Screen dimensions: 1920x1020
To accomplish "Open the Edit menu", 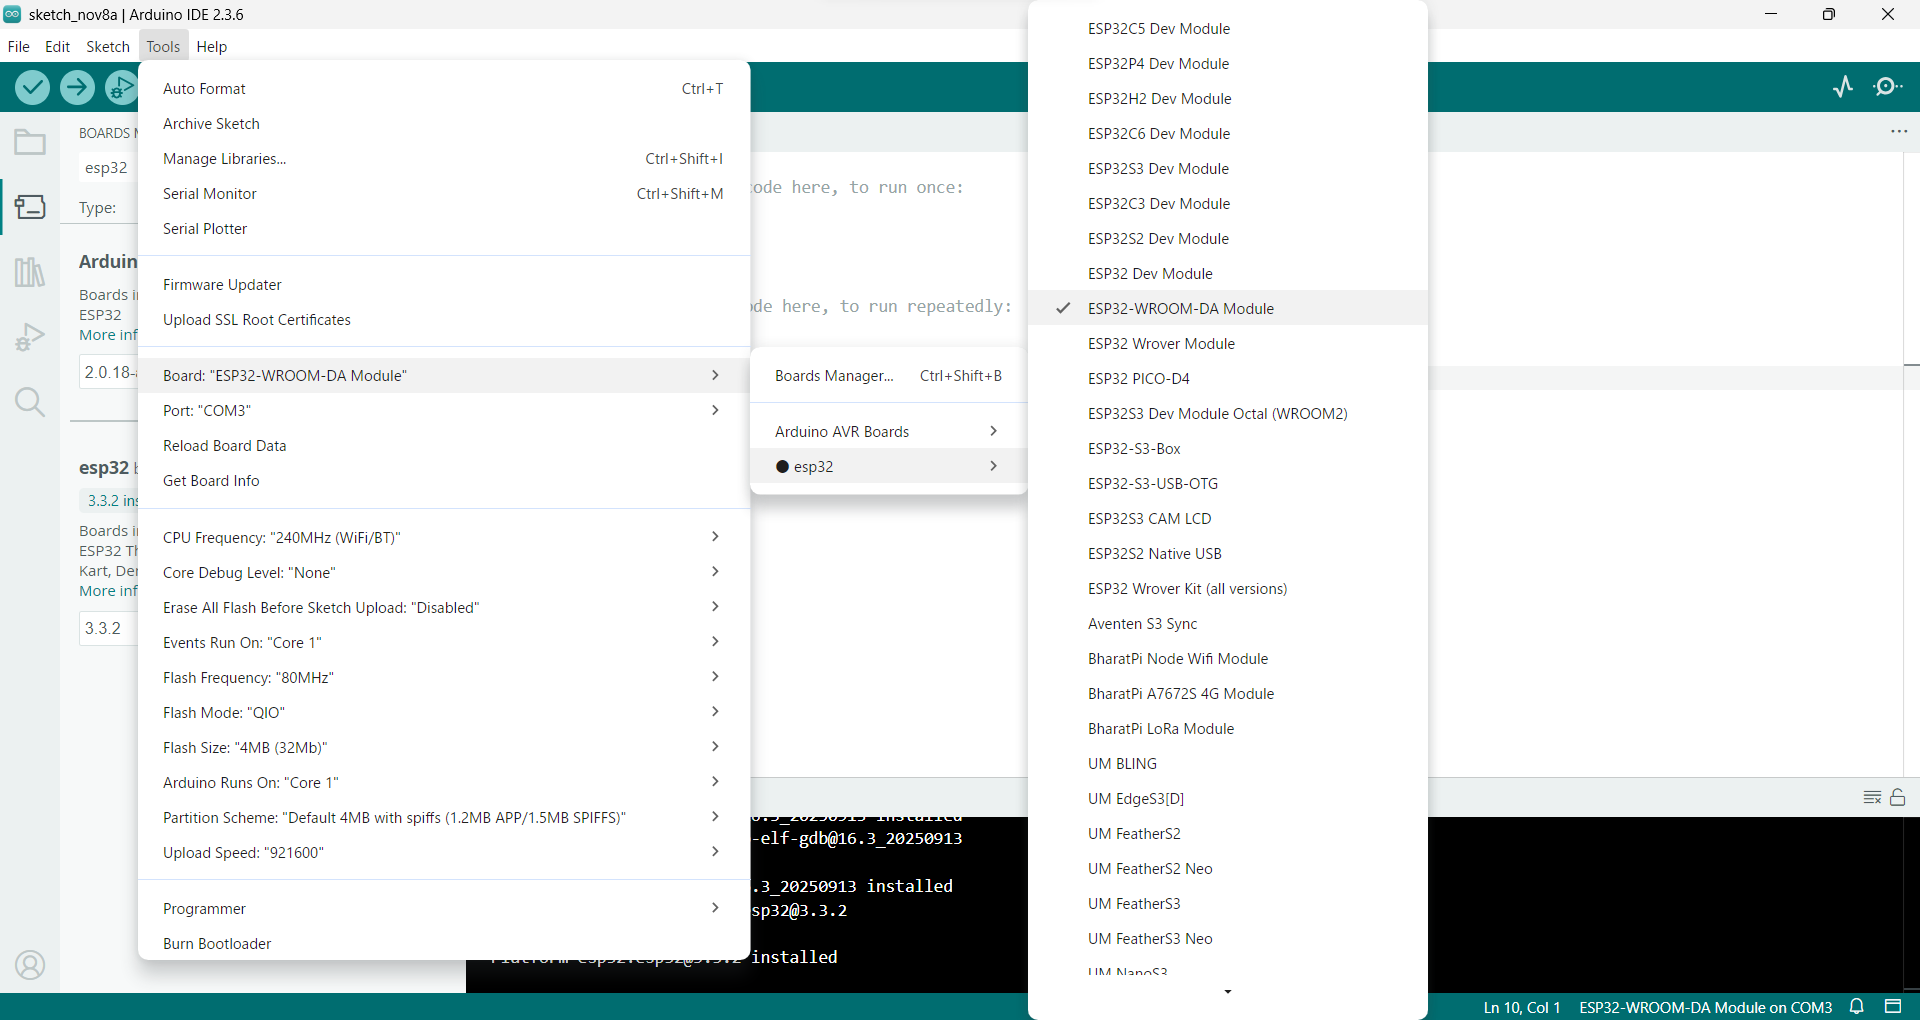I will pyautogui.click(x=58, y=46).
